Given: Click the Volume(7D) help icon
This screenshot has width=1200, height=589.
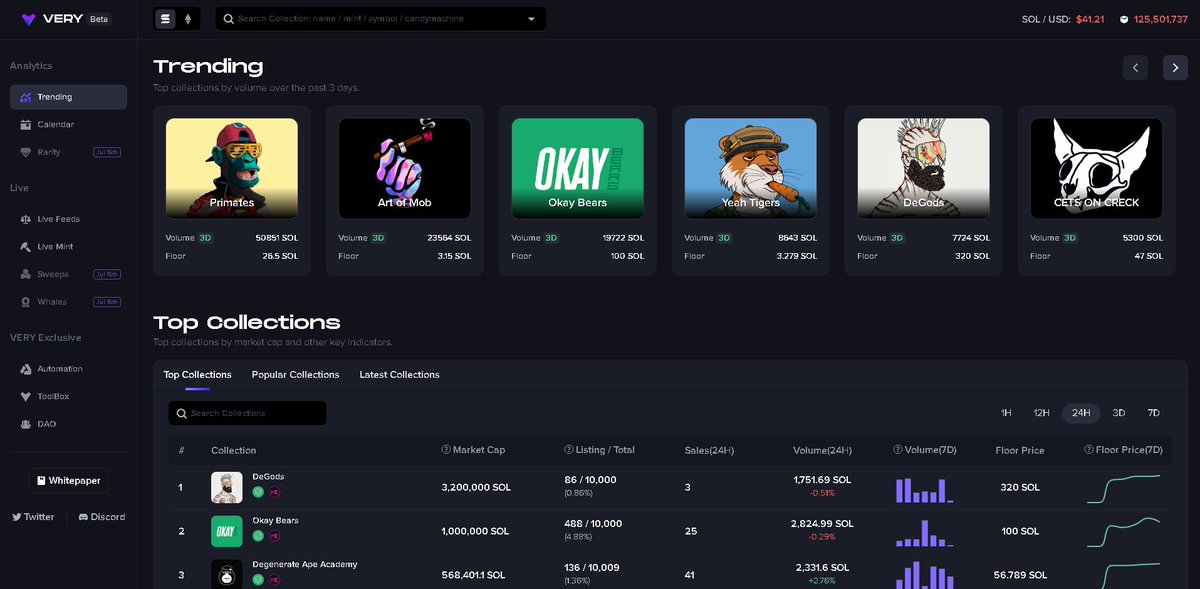Looking at the screenshot, I should [897, 450].
